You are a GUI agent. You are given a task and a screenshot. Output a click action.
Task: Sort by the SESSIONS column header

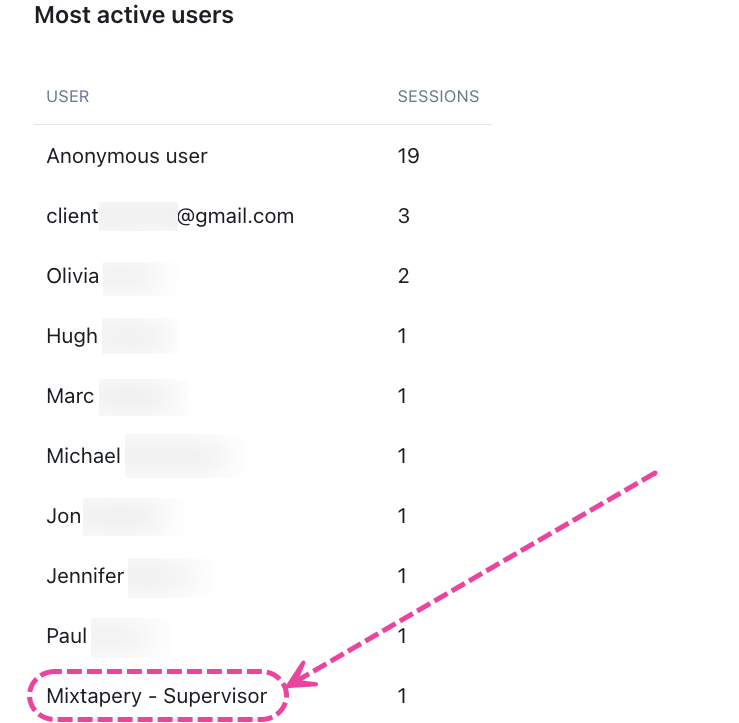click(438, 97)
